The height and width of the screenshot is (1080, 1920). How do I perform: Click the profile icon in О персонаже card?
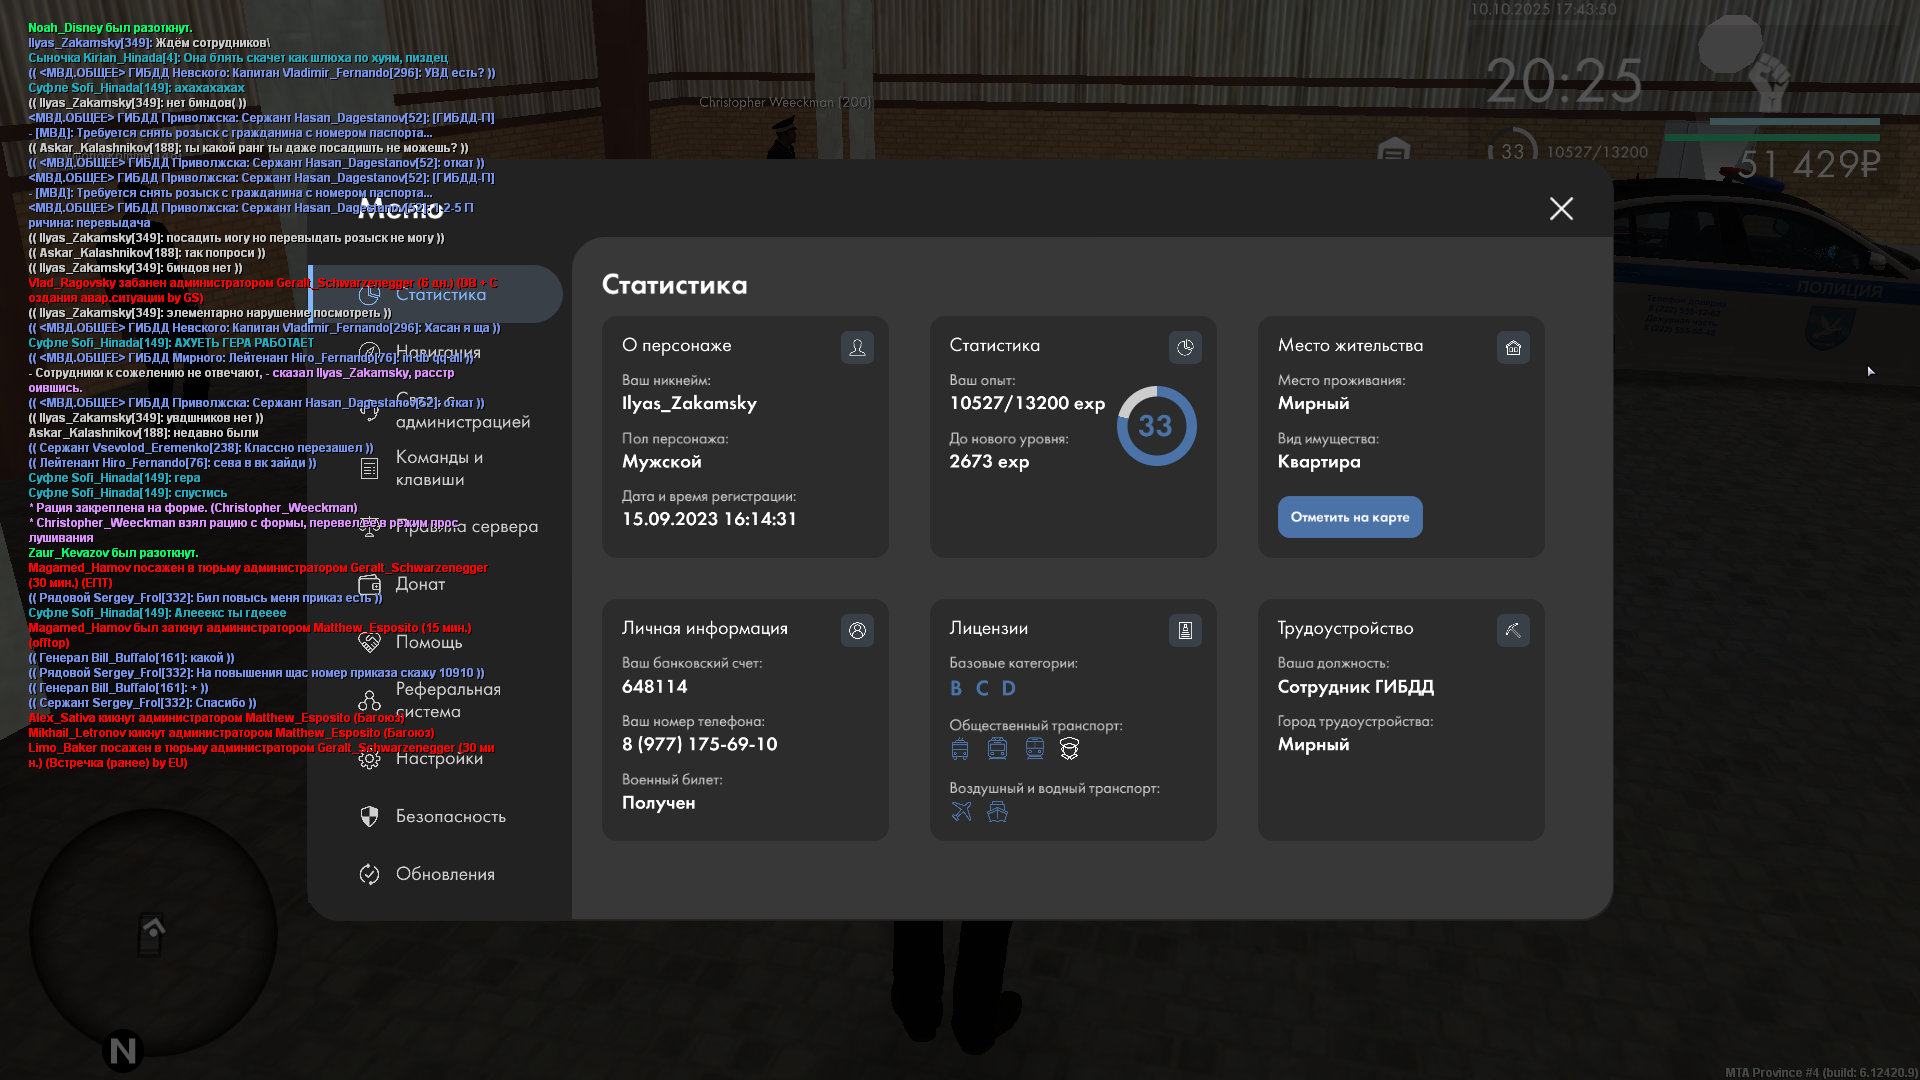coord(857,347)
